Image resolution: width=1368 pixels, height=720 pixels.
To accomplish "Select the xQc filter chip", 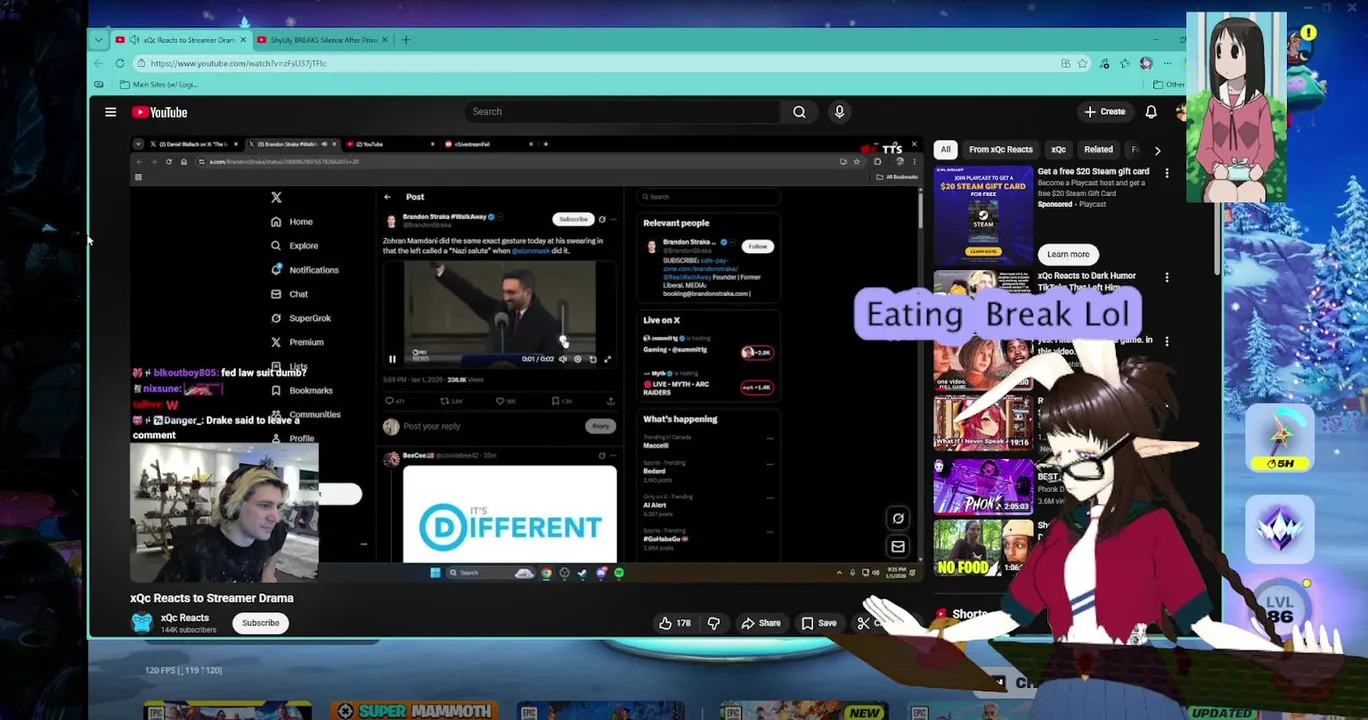I will click(1058, 150).
